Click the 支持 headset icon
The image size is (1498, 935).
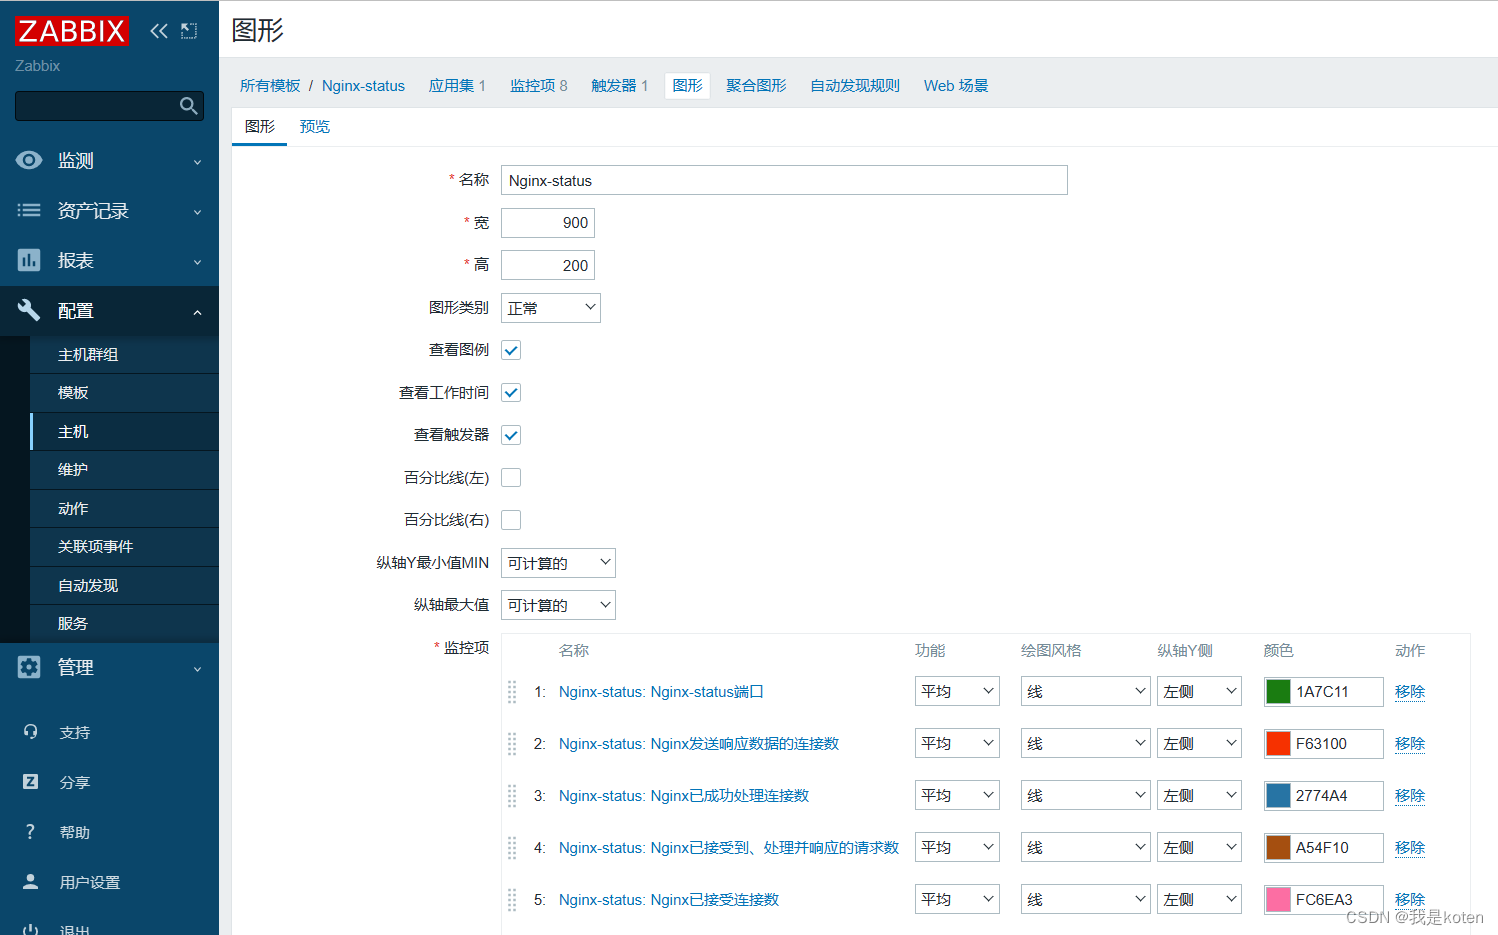[x=31, y=732]
